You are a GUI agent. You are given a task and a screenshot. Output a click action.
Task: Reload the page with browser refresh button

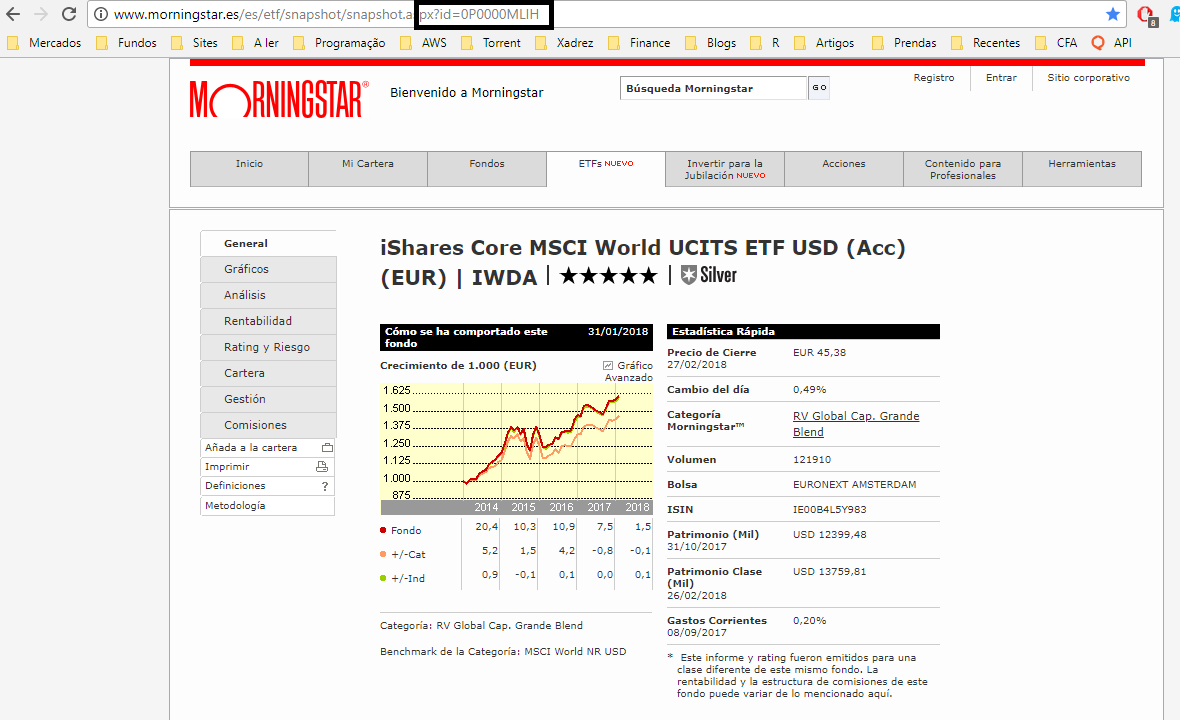click(69, 14)
